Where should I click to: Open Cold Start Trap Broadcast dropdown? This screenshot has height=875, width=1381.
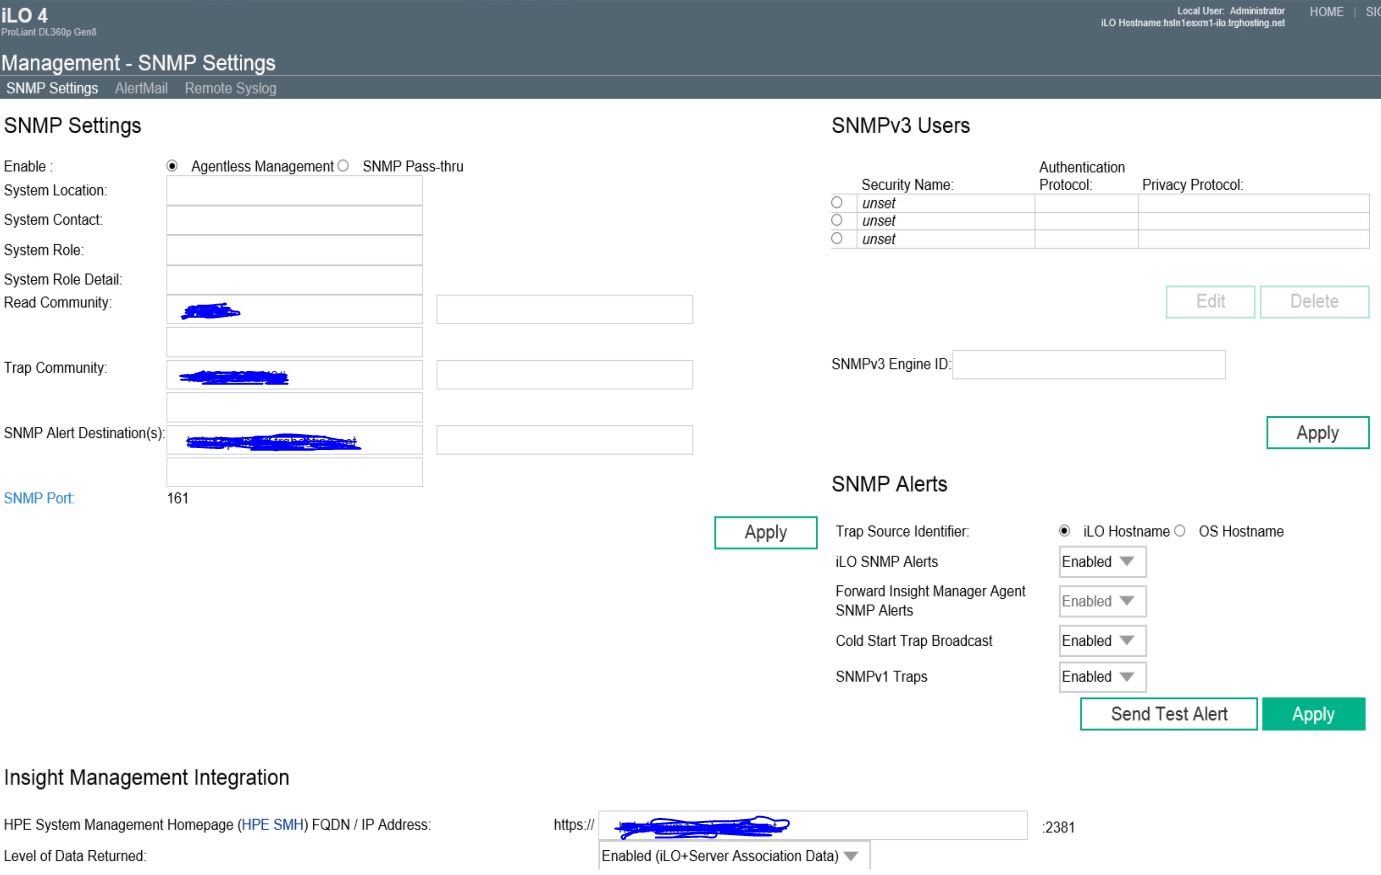(1102, 641)
